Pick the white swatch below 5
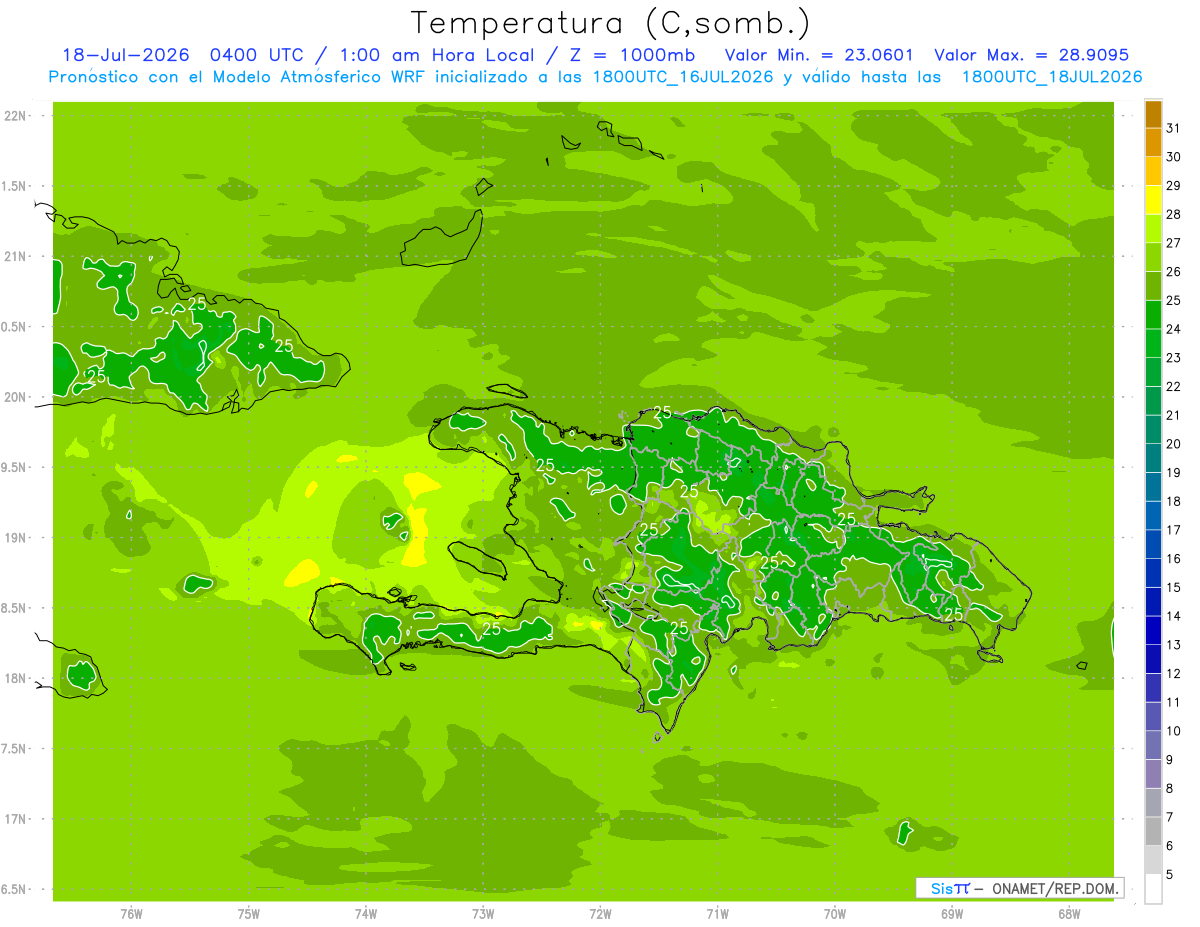The image size is (1200, 927). click(x=1153, y=889)
